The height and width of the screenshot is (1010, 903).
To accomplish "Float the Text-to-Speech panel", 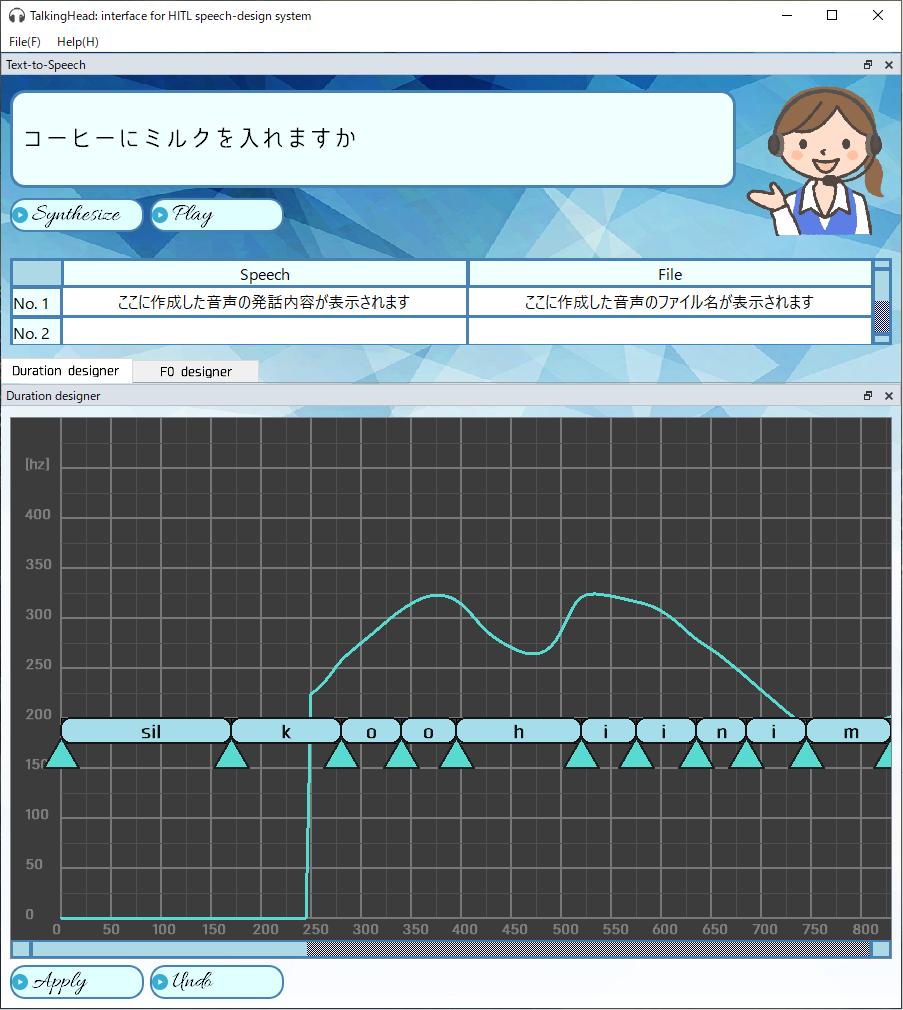I will [868, 64].
